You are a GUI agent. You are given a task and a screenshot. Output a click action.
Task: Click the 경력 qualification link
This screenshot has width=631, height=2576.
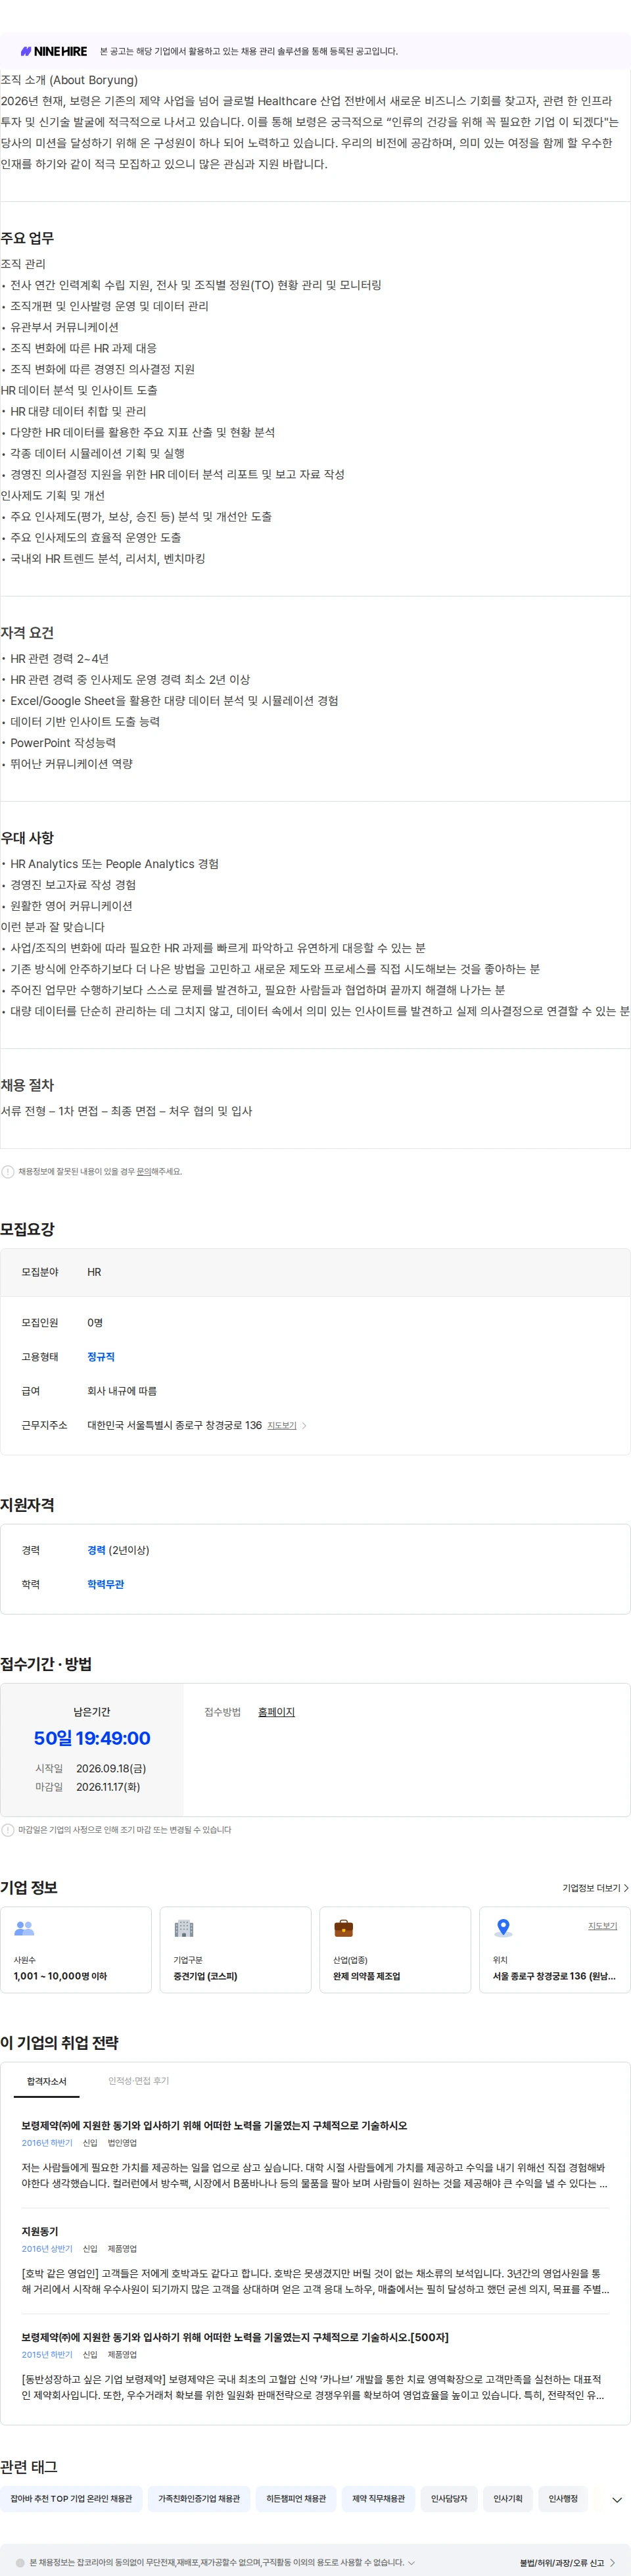click(96, 1550)
